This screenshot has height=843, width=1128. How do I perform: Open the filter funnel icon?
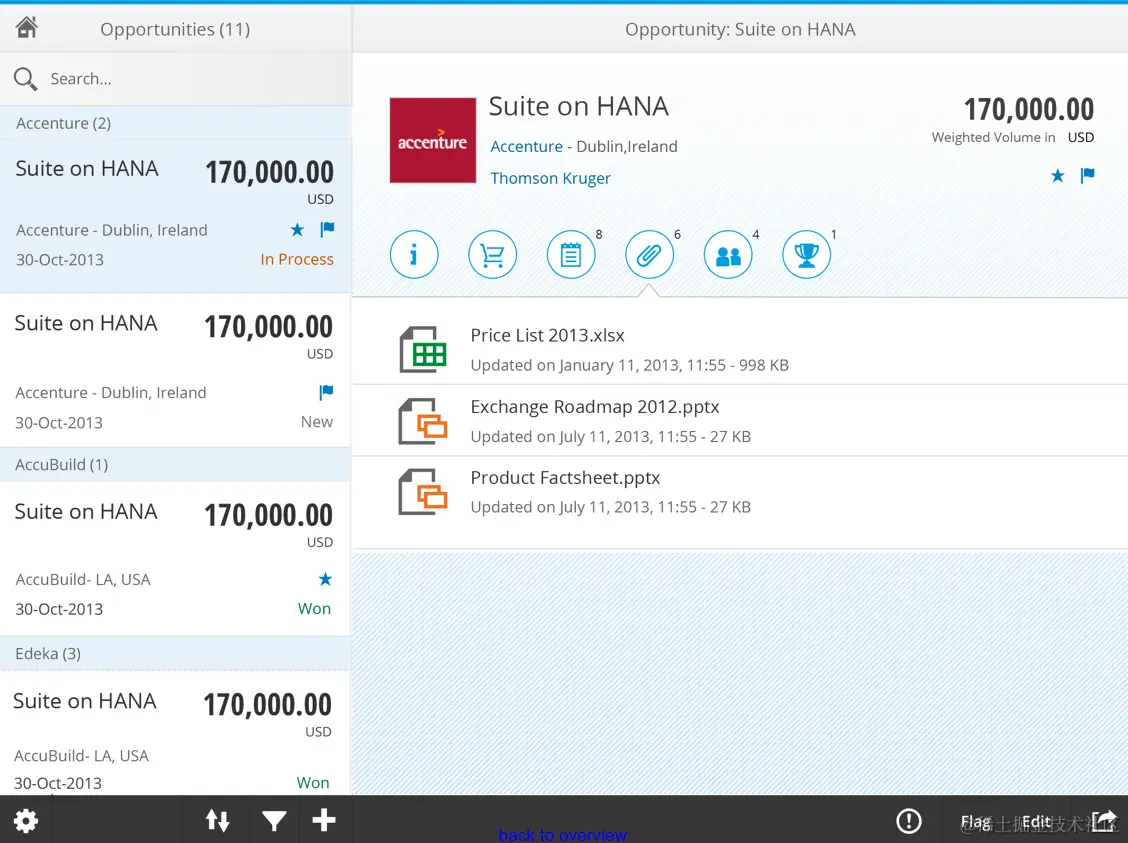274,820
